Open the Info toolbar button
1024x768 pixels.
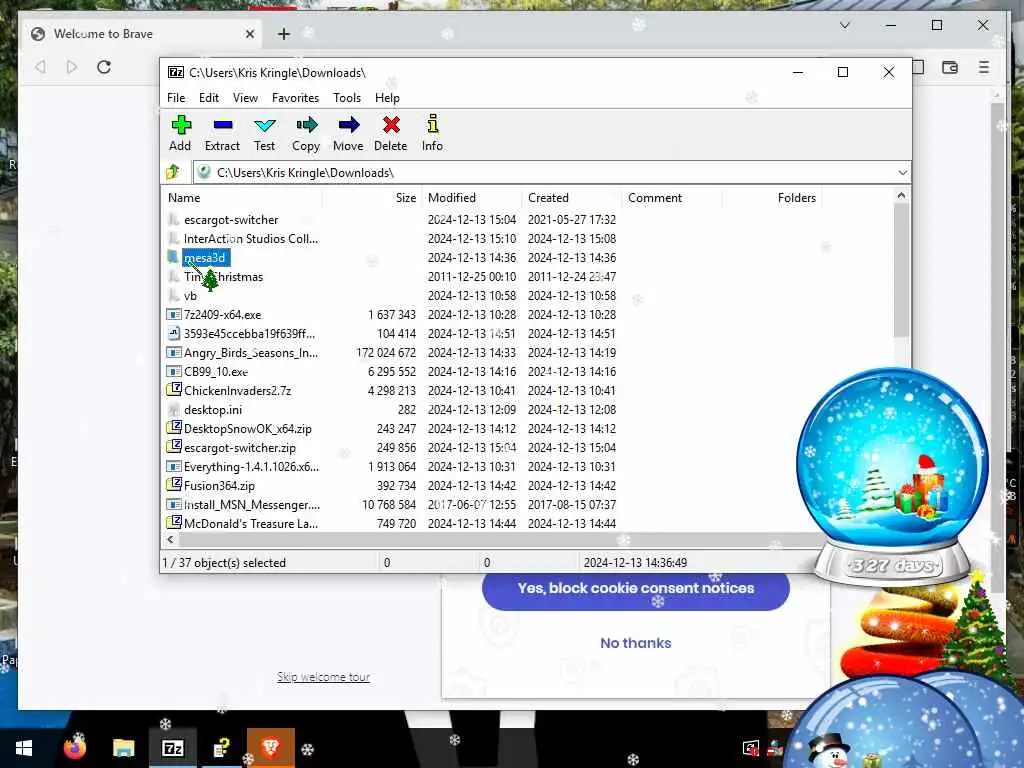[432, 134]
